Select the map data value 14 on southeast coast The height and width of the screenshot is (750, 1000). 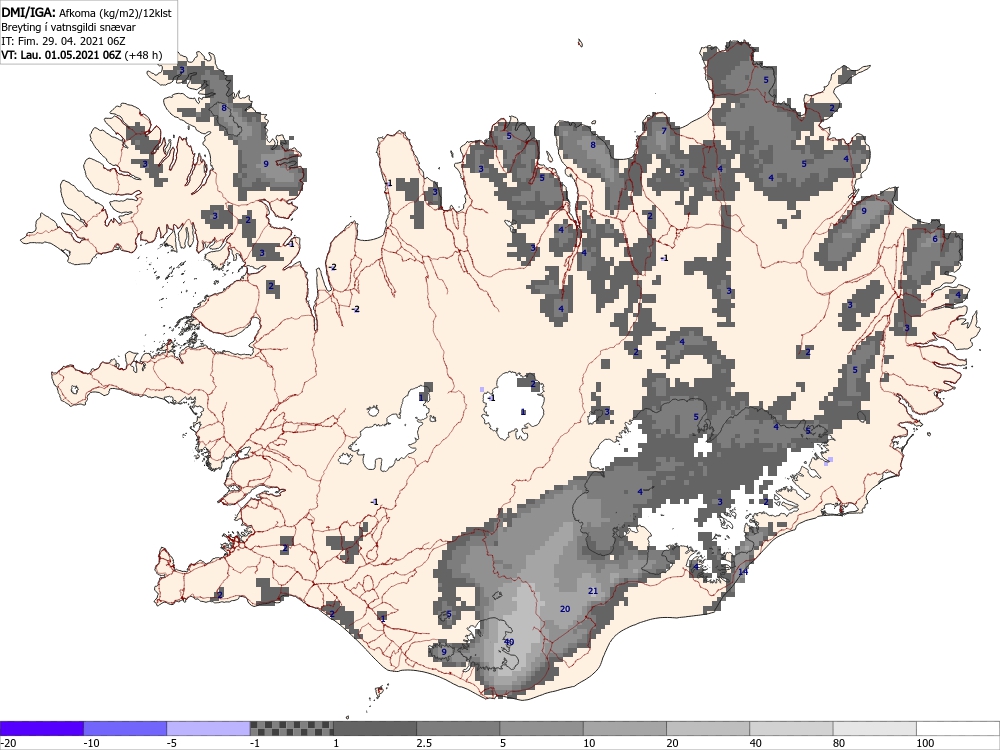(x=742, y=571)
